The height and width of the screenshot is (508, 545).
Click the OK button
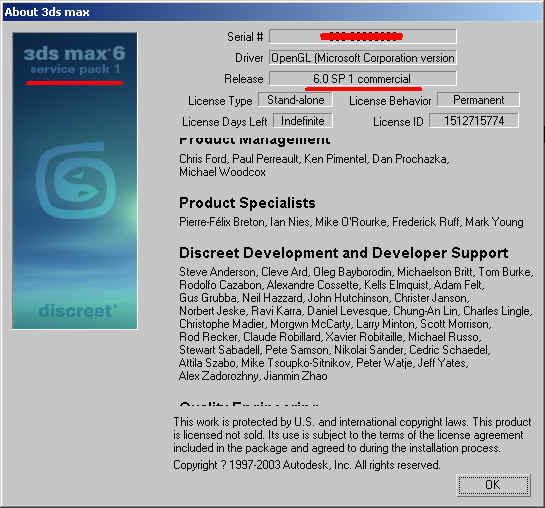pyautogui.click(x=494, y=485)
